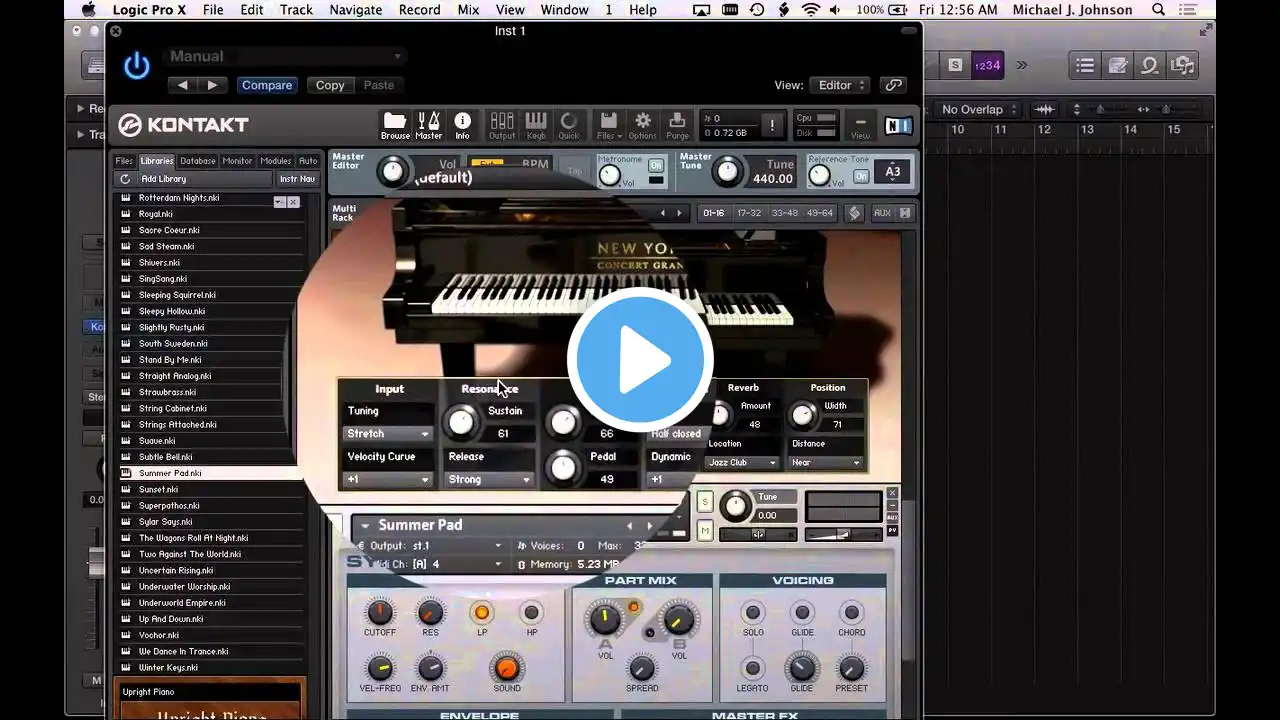Toggle the Metronome On button
This screenshot has width=1280, height=720.
(x=656, y=165)
